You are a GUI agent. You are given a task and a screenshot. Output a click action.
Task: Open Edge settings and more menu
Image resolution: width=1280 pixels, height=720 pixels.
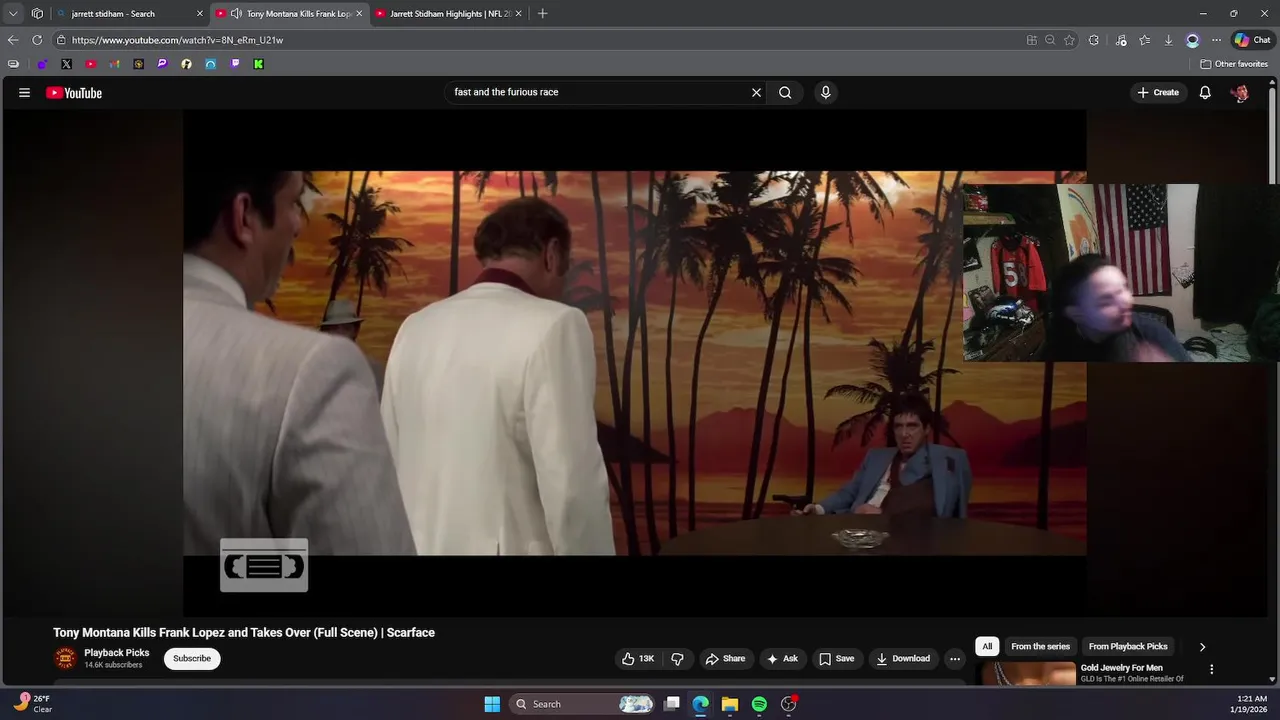1216,40
